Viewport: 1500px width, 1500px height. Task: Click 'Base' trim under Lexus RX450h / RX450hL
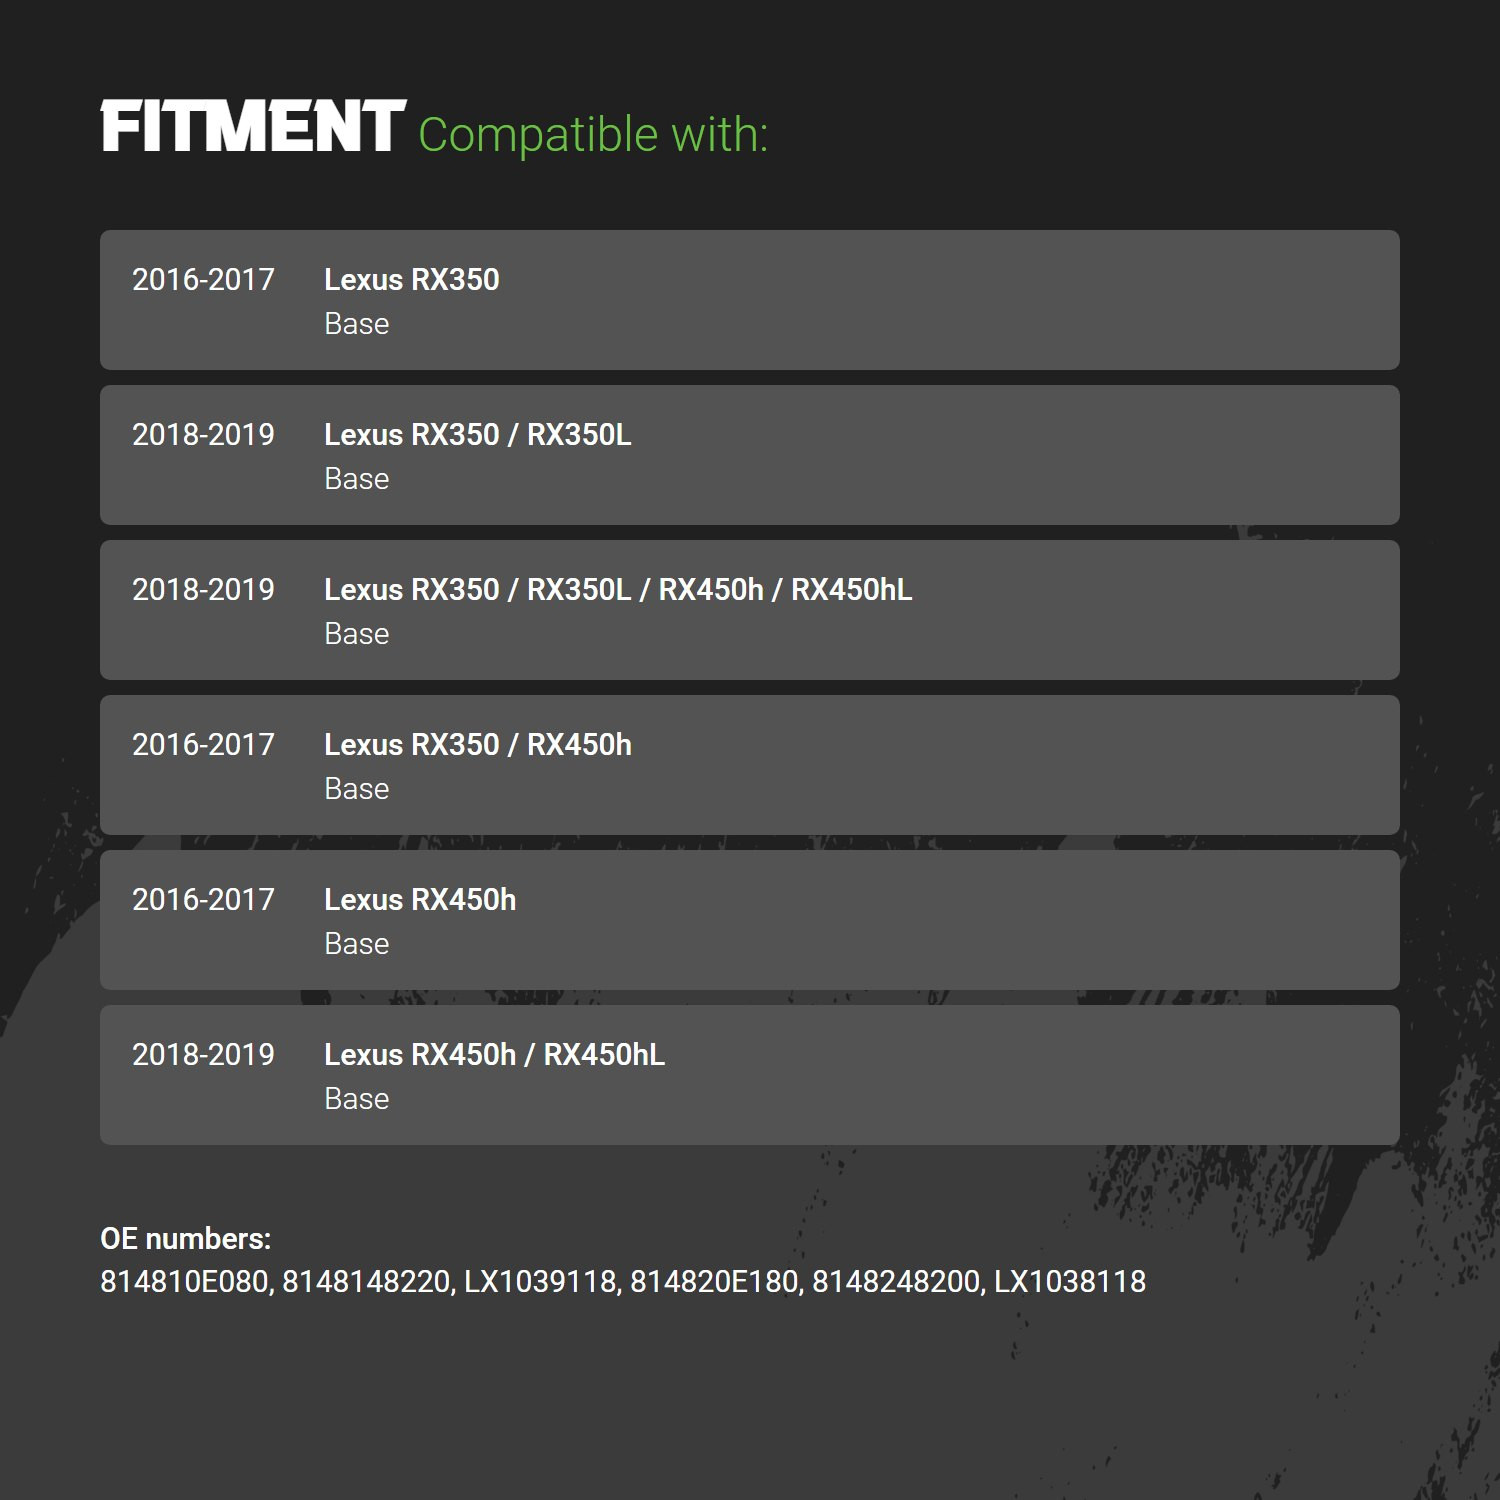(357, 1098)
